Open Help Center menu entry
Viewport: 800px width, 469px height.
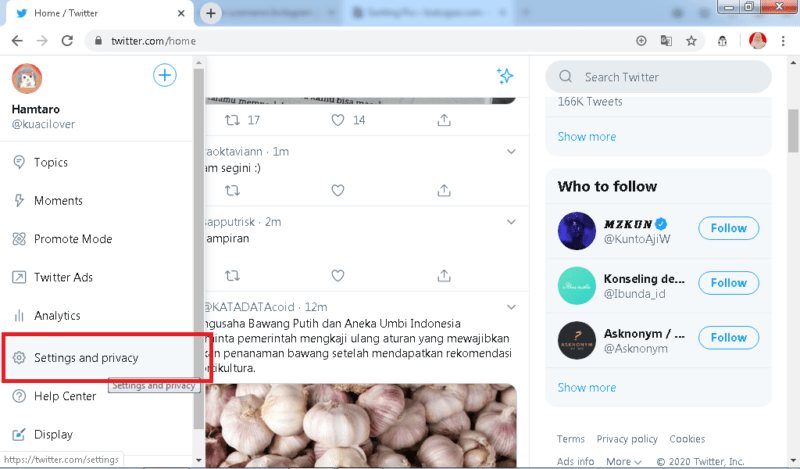pyautogui.click(x=97, y=396)
